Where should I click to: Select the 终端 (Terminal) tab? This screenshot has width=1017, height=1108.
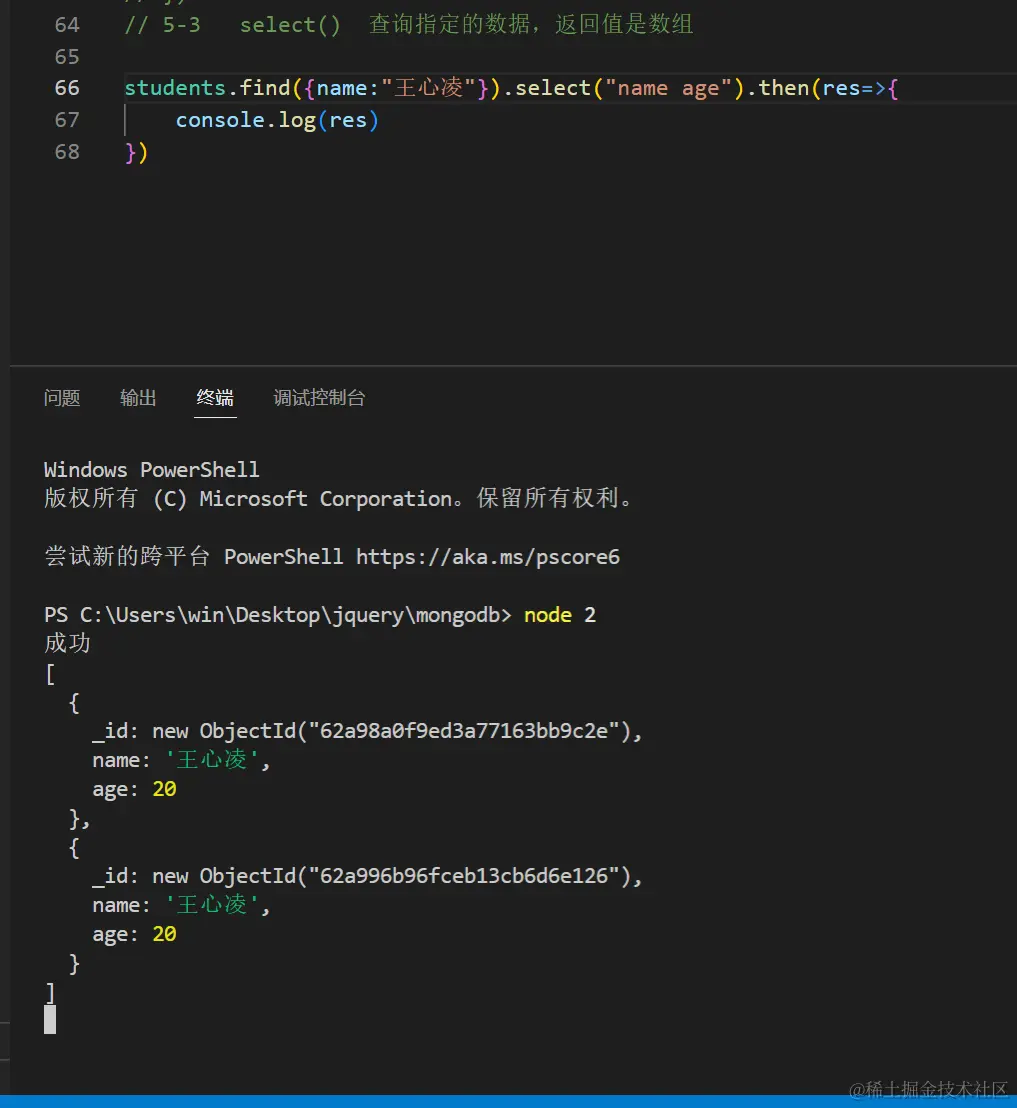click(214, 398)
